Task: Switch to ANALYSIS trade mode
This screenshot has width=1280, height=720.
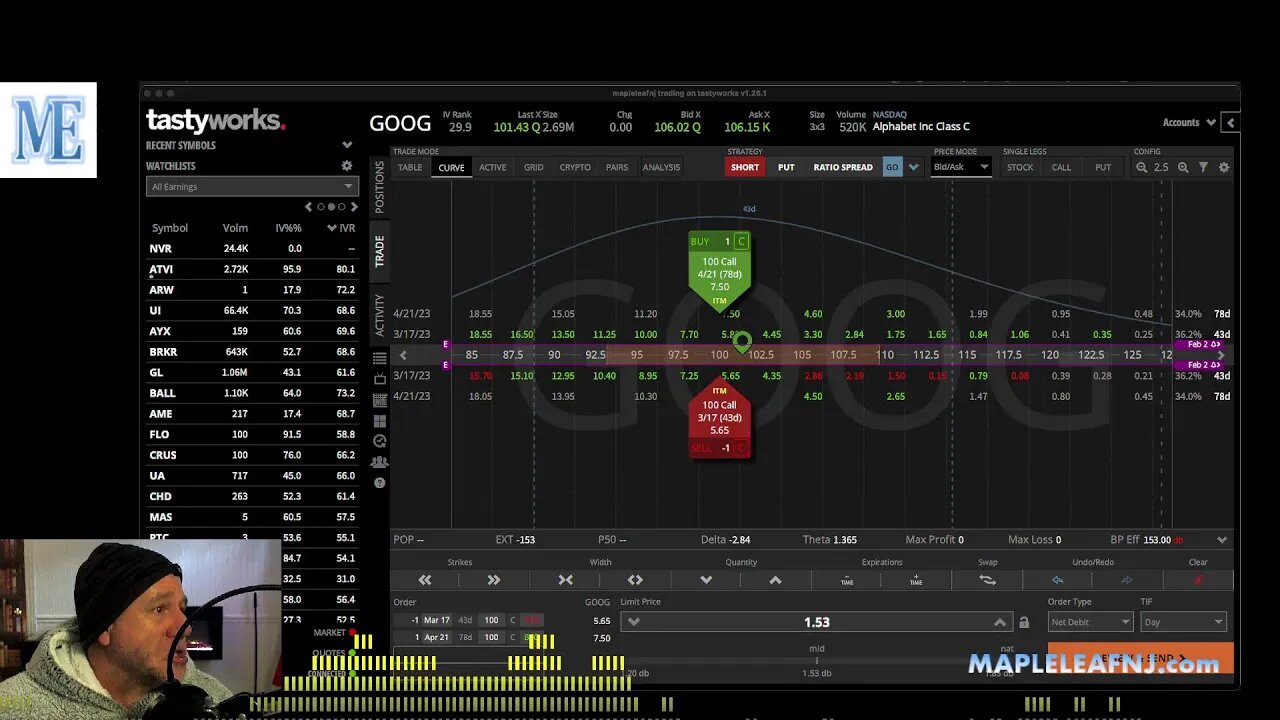Action: [661, 167]
